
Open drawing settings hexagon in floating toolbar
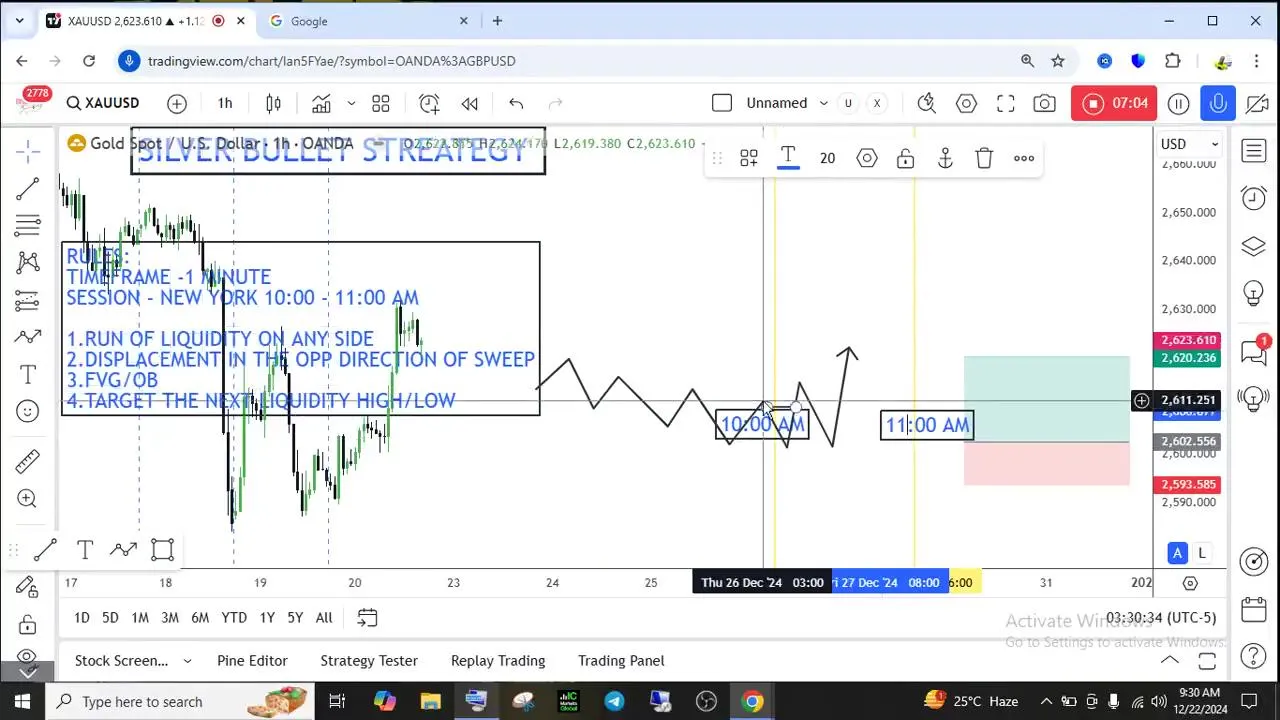coord(867,158)
